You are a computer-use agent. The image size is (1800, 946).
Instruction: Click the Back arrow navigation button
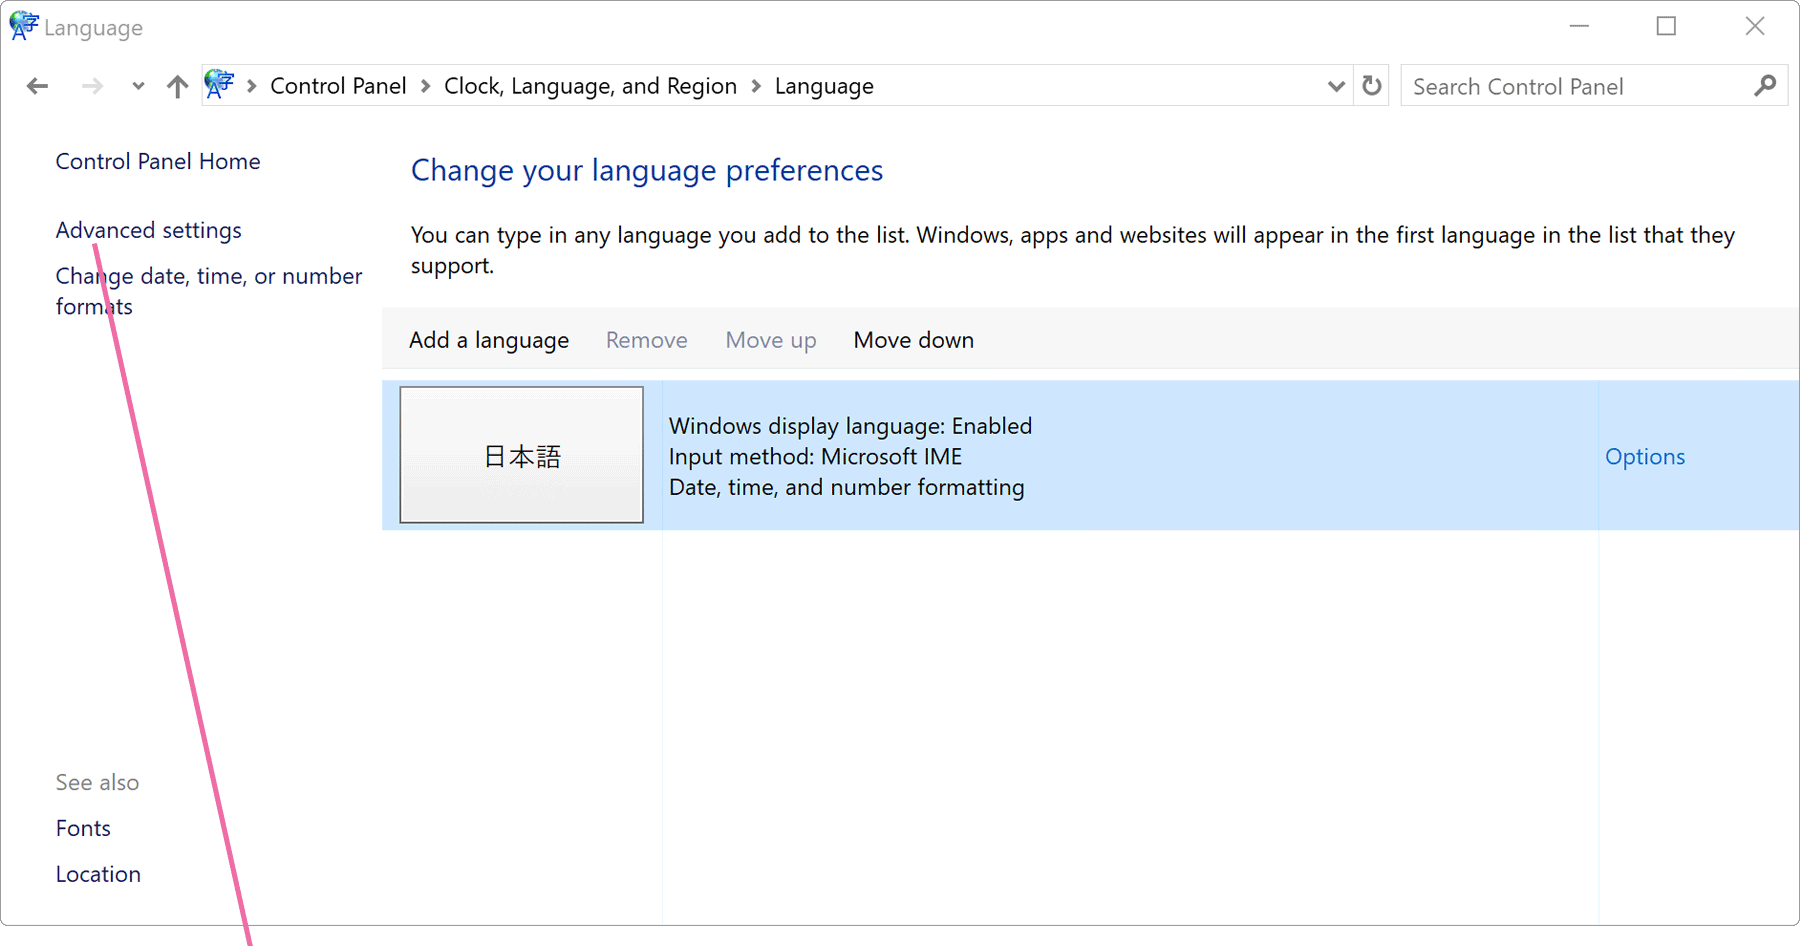pyautogui.click(x=37, y=86)
